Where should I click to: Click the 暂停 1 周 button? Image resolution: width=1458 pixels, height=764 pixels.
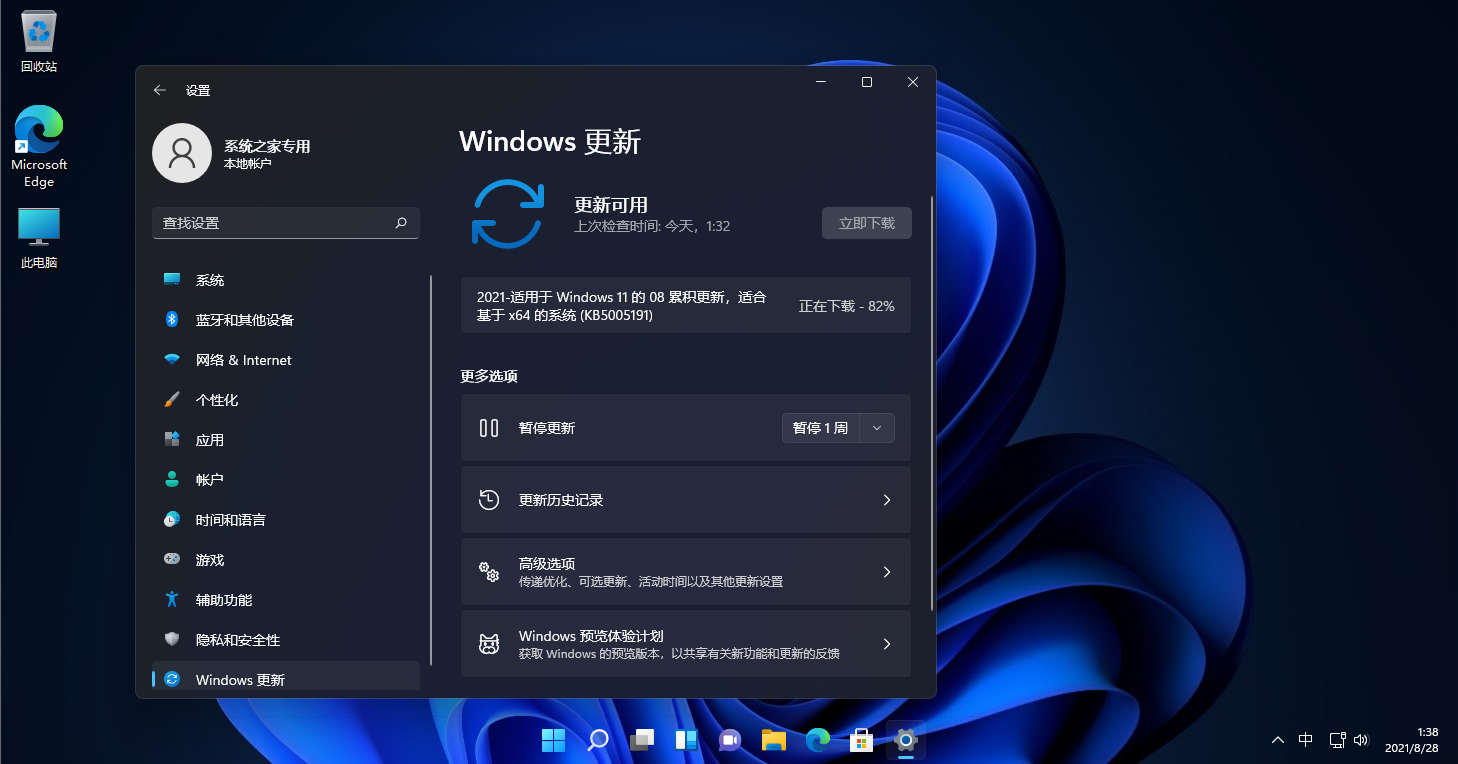pyautogui.click(x=820, y=428)
